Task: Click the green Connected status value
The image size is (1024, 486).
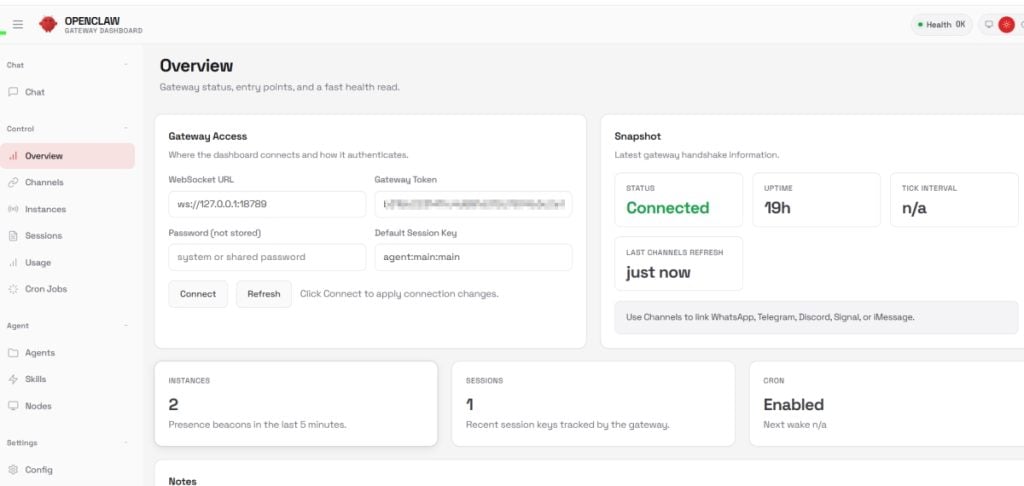Action: pos(667,208)
